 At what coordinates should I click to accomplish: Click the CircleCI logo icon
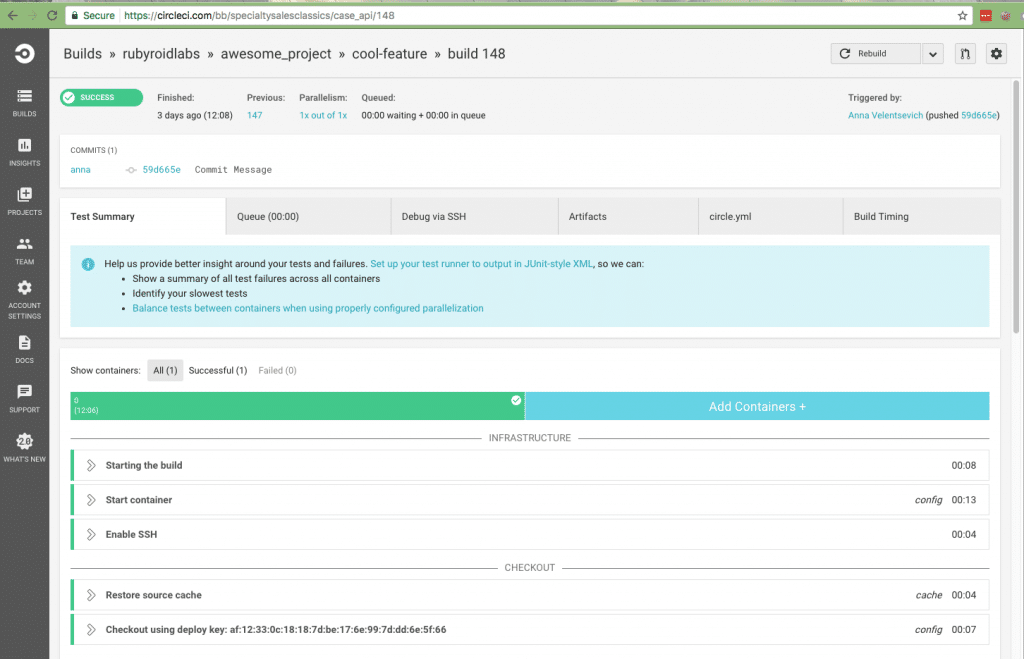pos(24,54)
